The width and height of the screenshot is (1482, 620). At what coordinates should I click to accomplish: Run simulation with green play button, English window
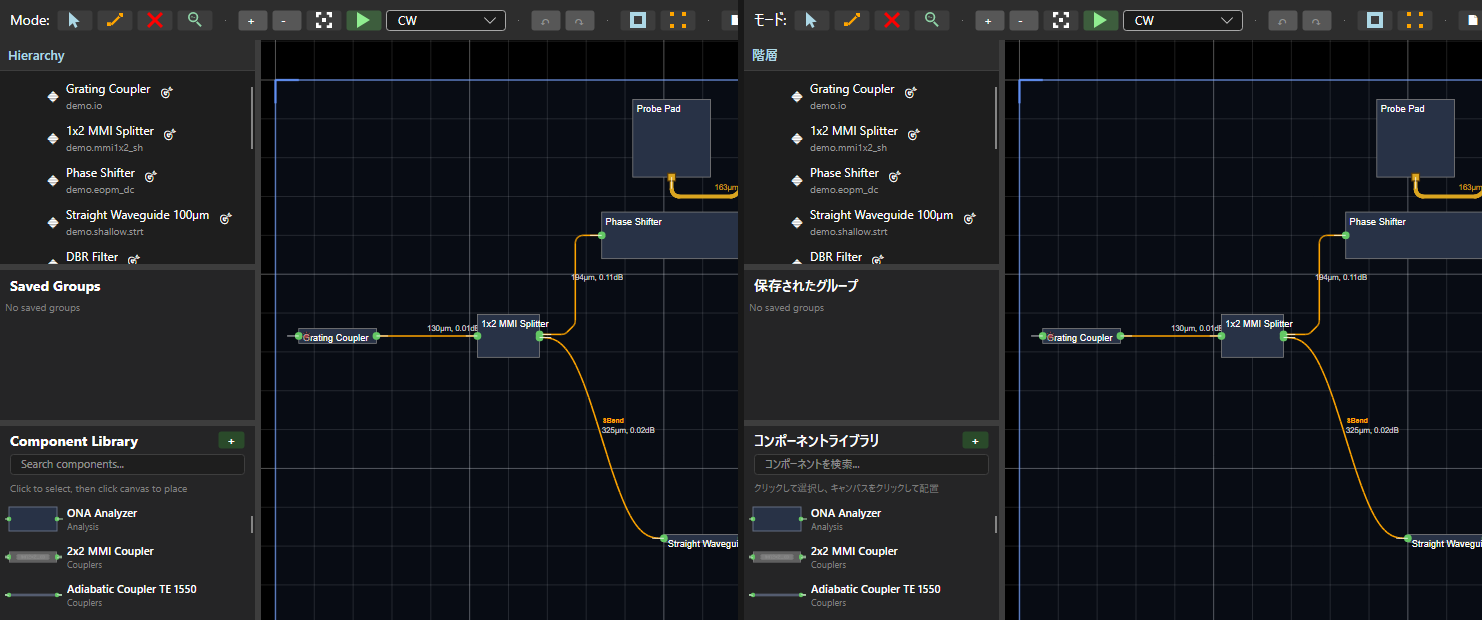pos(364,20)
